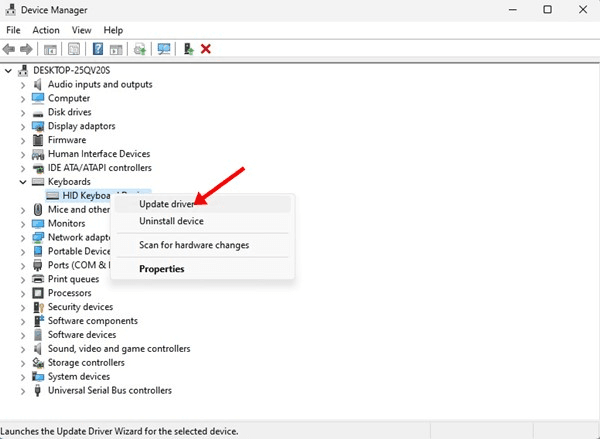Expand the Firmware node
This screenshot has height=439, width=600.
(x=23, y=140)
